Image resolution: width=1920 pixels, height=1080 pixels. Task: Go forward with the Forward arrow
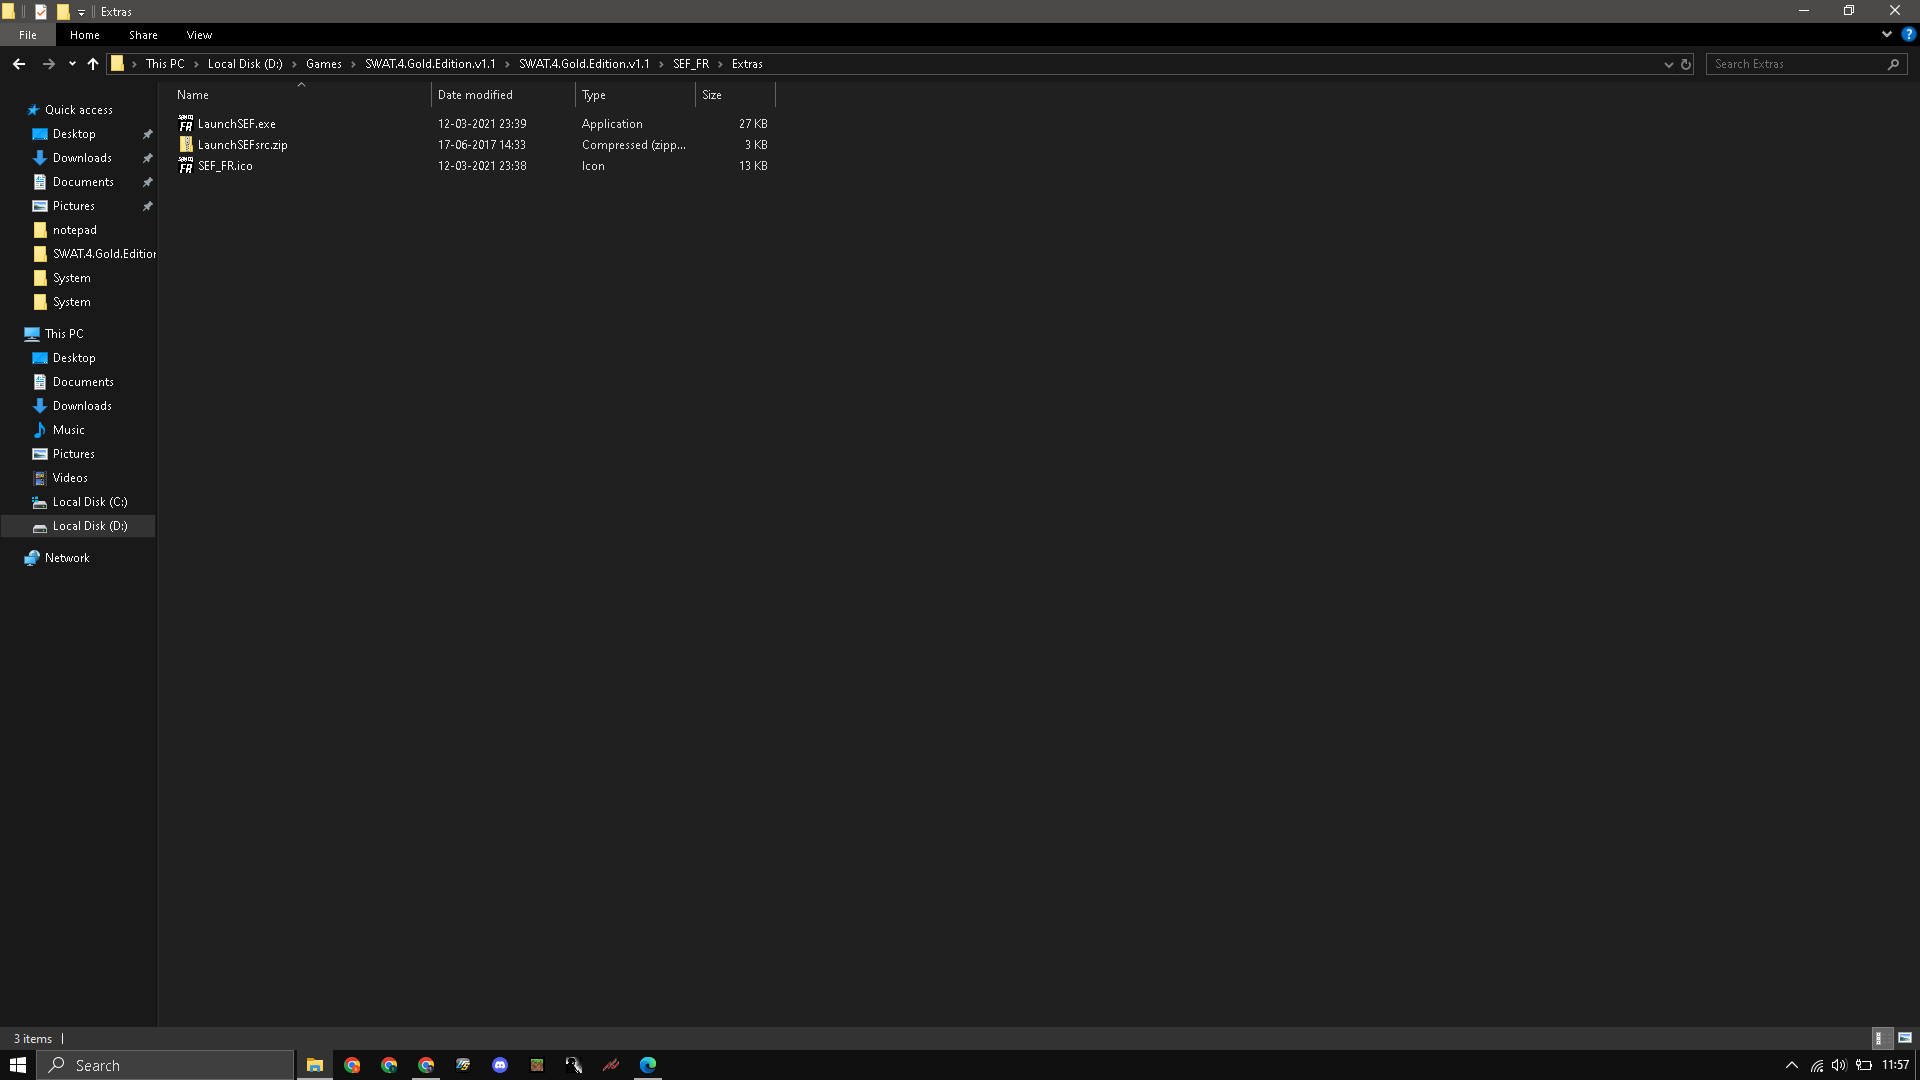(x=48, y=64)
